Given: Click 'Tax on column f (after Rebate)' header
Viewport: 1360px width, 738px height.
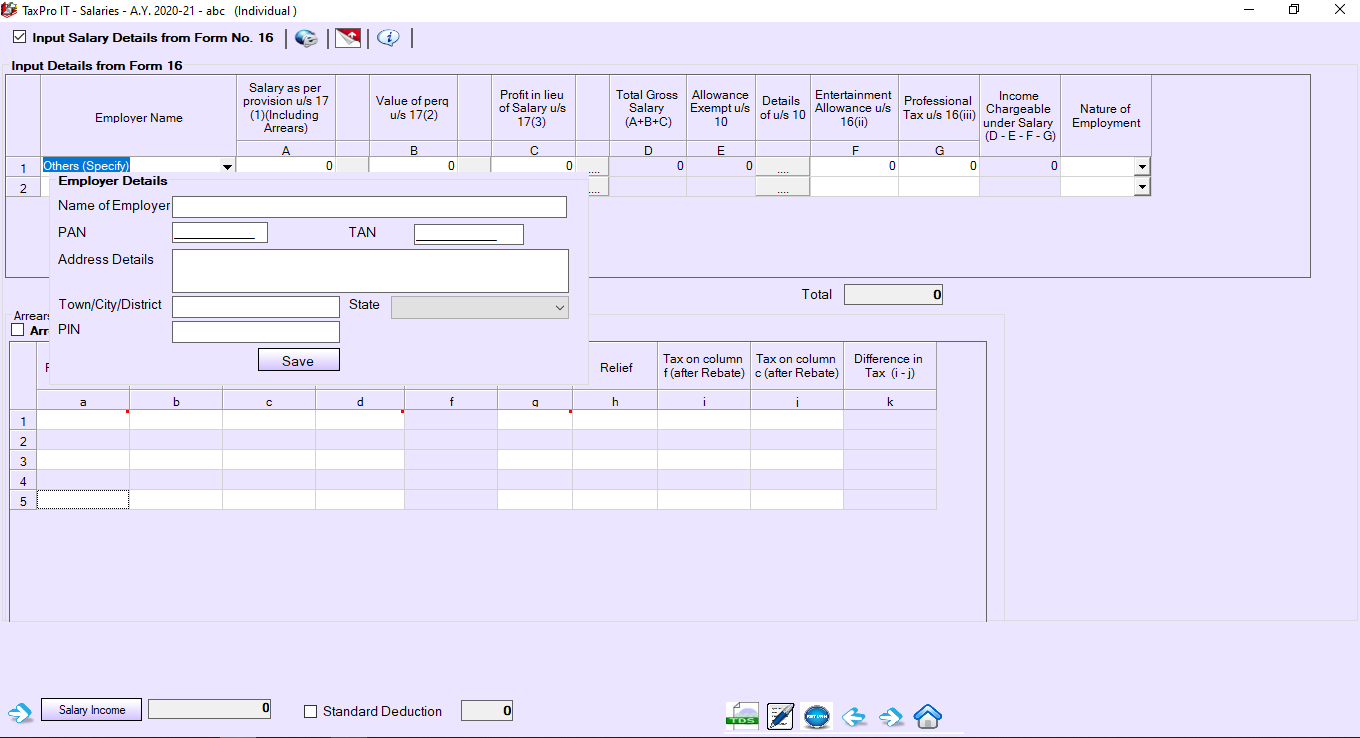Looking at the screenshot, I should 704,366.
